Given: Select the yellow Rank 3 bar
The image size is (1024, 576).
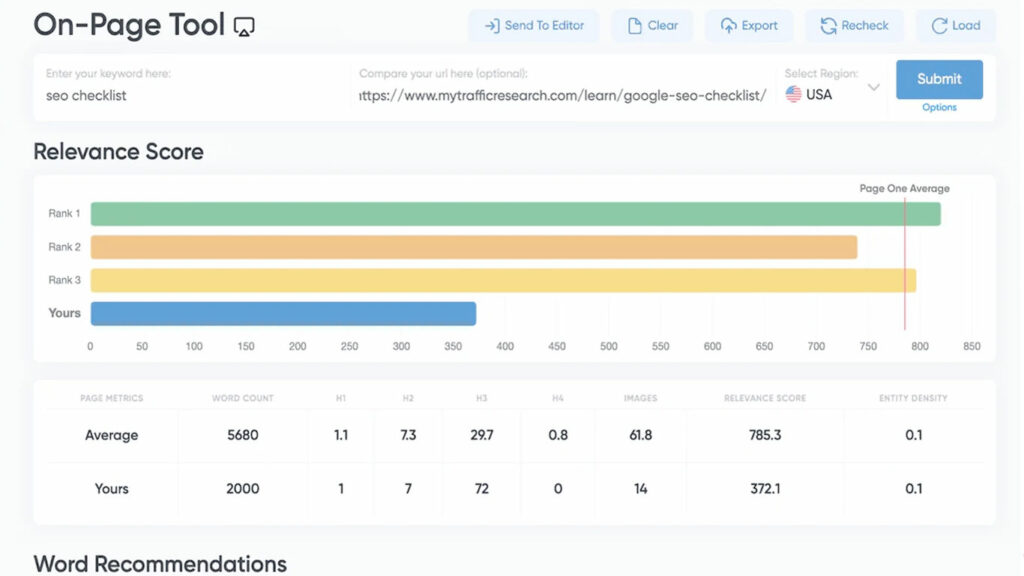Looking at the screenshot, I should point(503,280).
